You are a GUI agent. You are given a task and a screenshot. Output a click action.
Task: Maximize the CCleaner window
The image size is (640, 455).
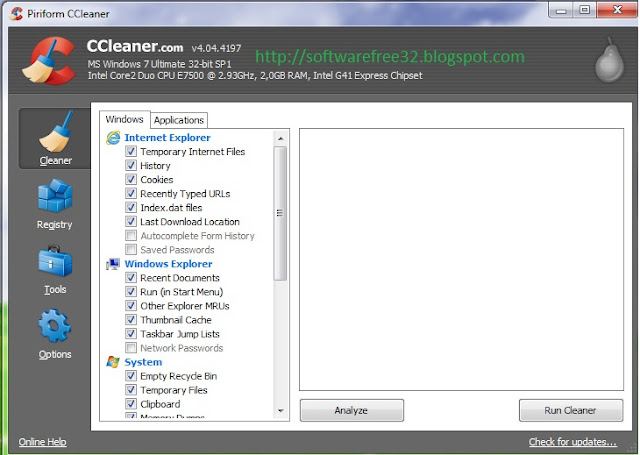coord(584,10)
